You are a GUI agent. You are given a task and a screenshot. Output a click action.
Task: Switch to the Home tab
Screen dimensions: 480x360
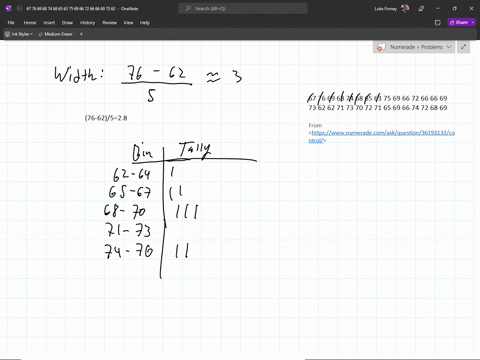(x=30, y=23)
